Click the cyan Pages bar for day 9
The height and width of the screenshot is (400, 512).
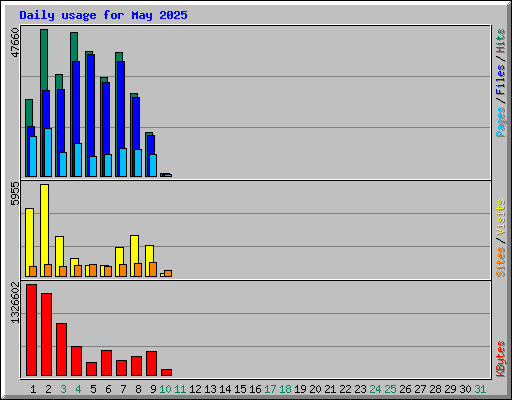(x=153, y=165)
